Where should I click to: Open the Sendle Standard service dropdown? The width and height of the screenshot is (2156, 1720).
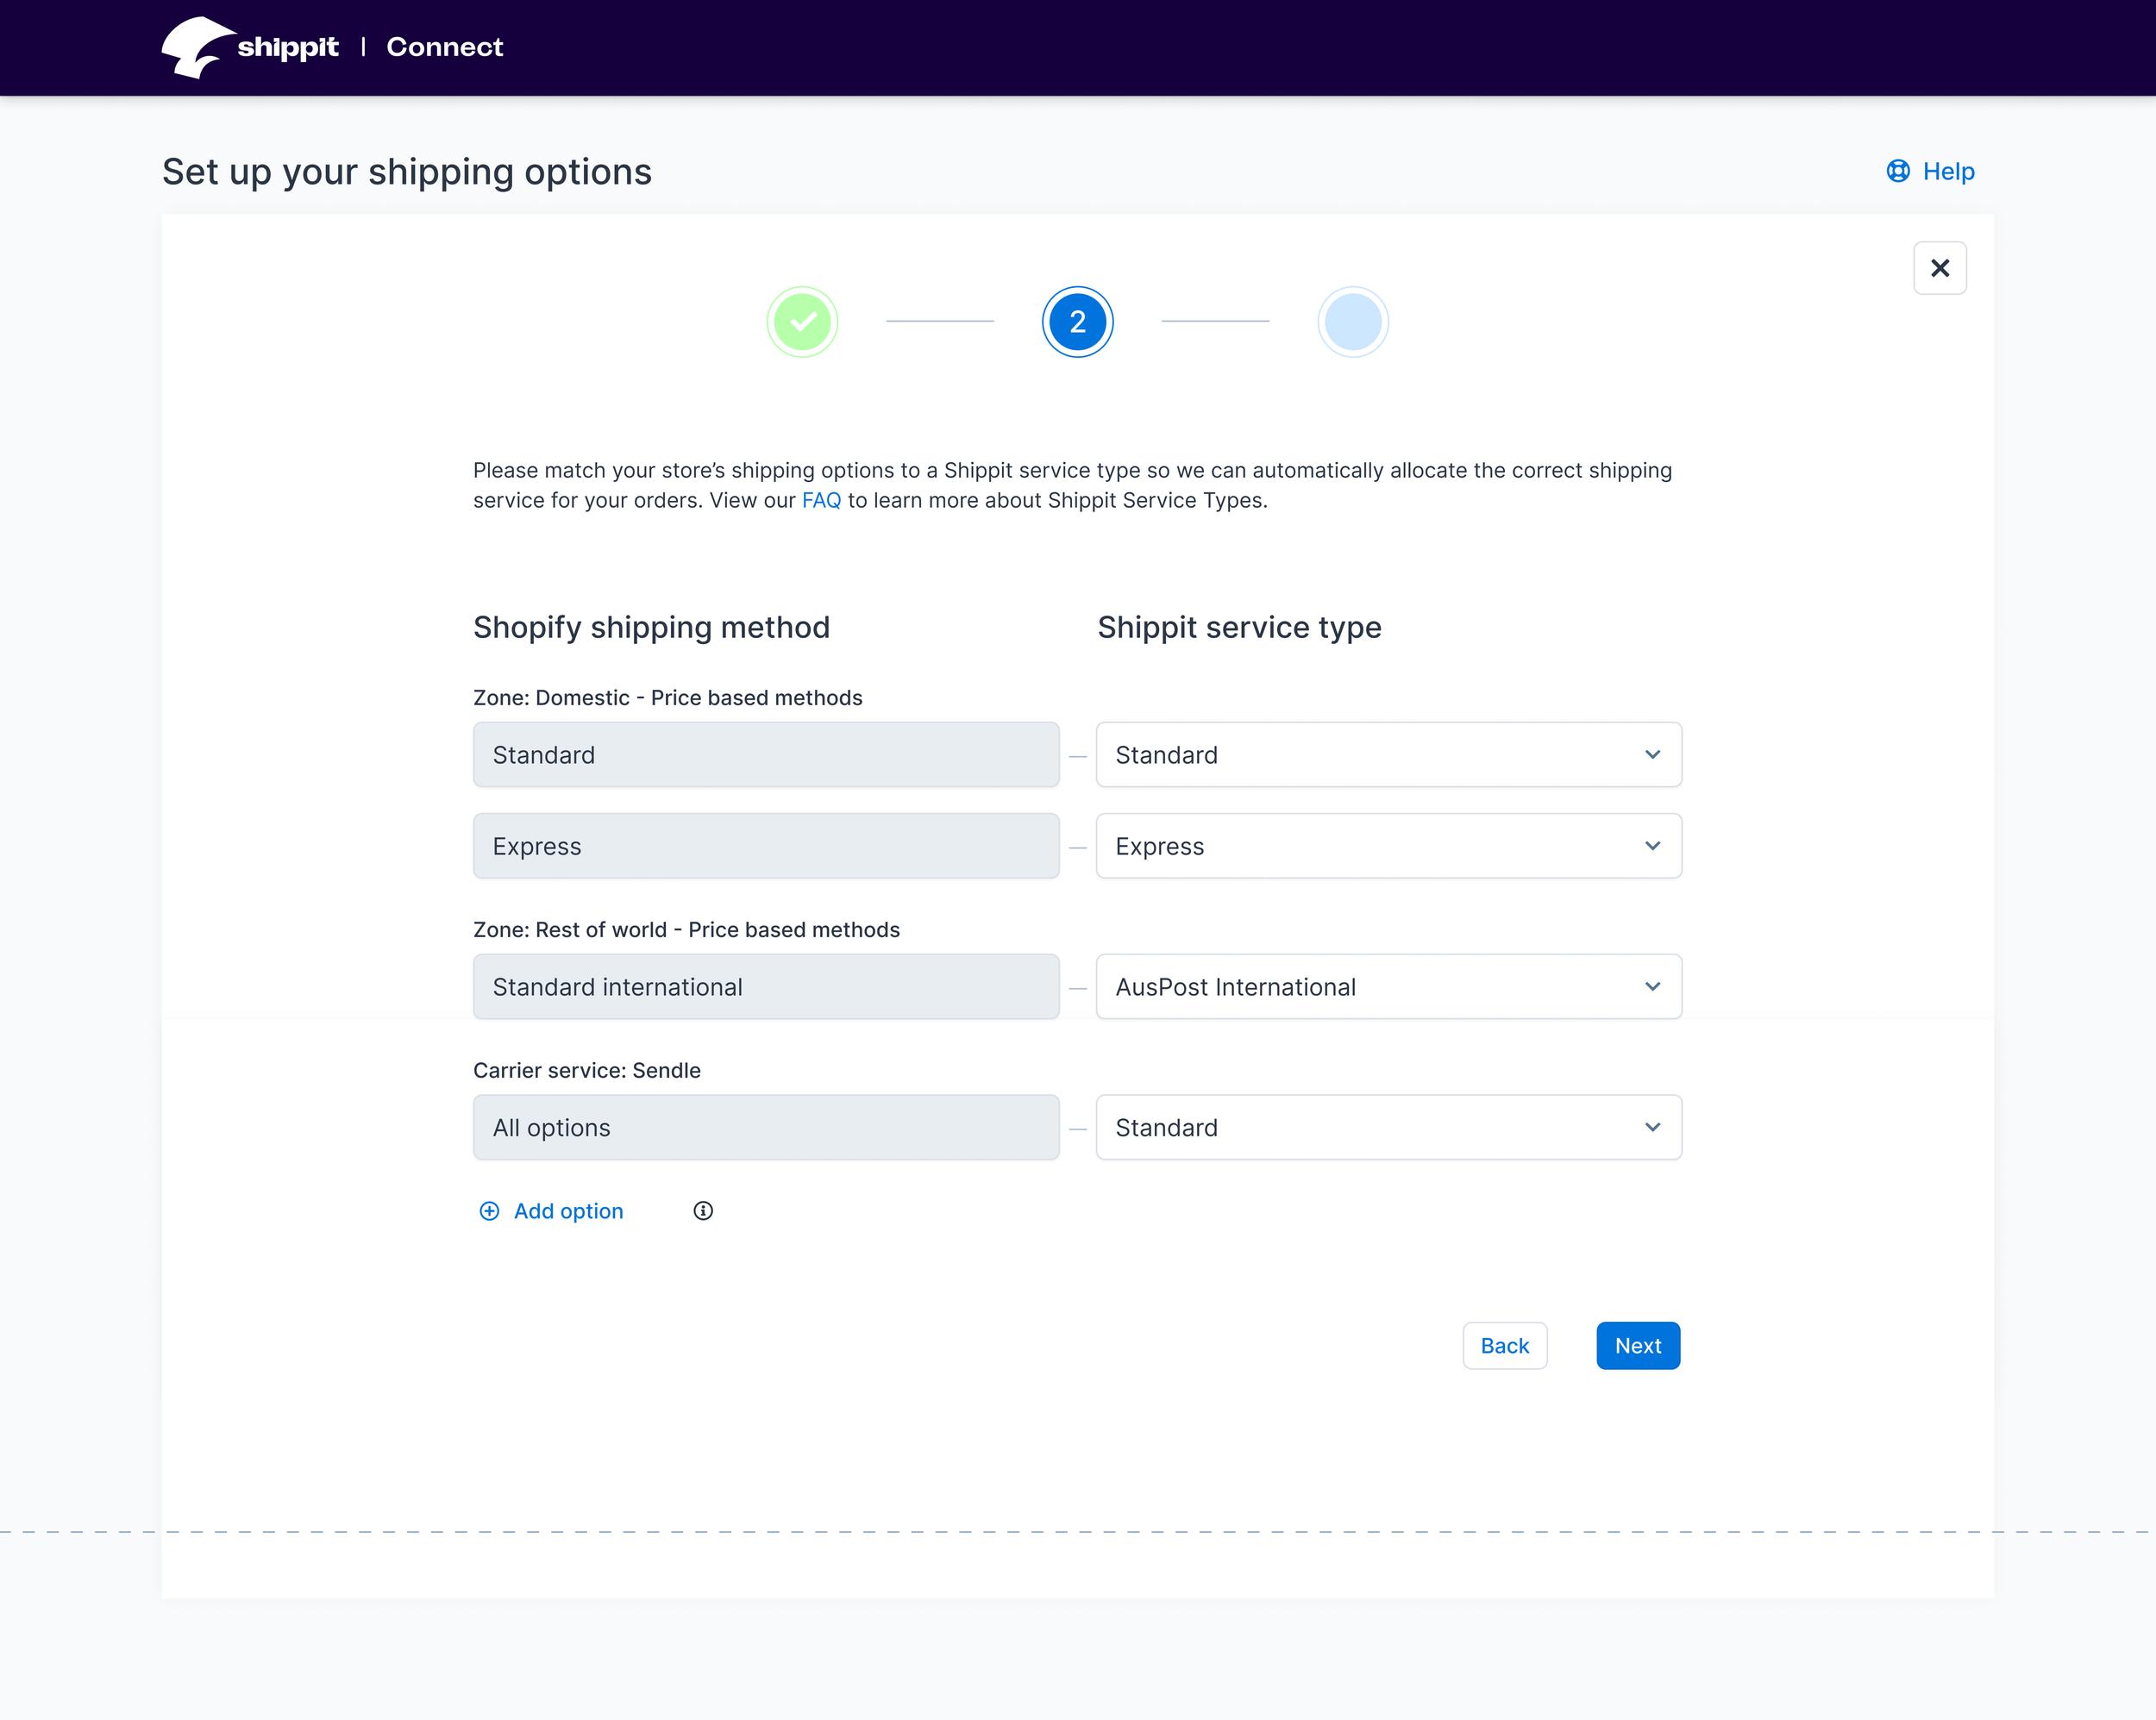point(1388,1128)
